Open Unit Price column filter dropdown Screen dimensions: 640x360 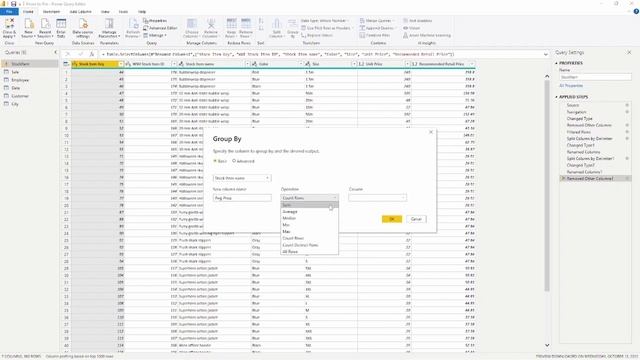click(407, 64)
